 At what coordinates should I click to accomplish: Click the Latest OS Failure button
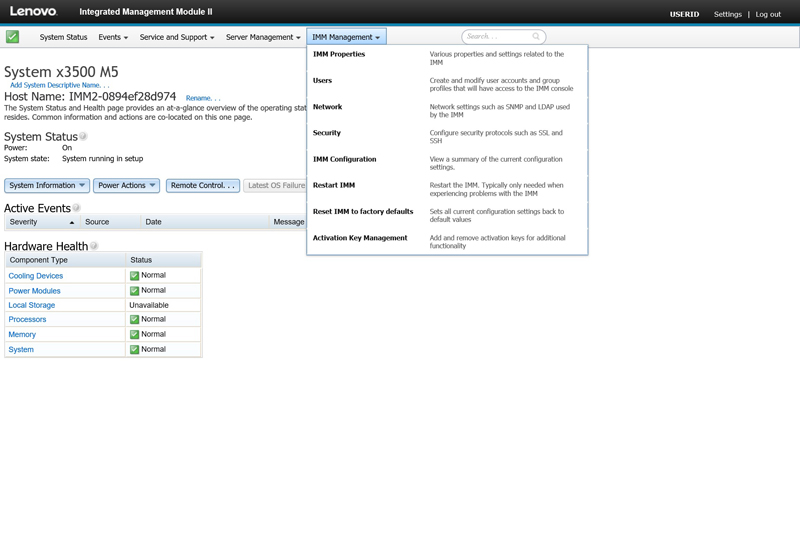[275, 185]
